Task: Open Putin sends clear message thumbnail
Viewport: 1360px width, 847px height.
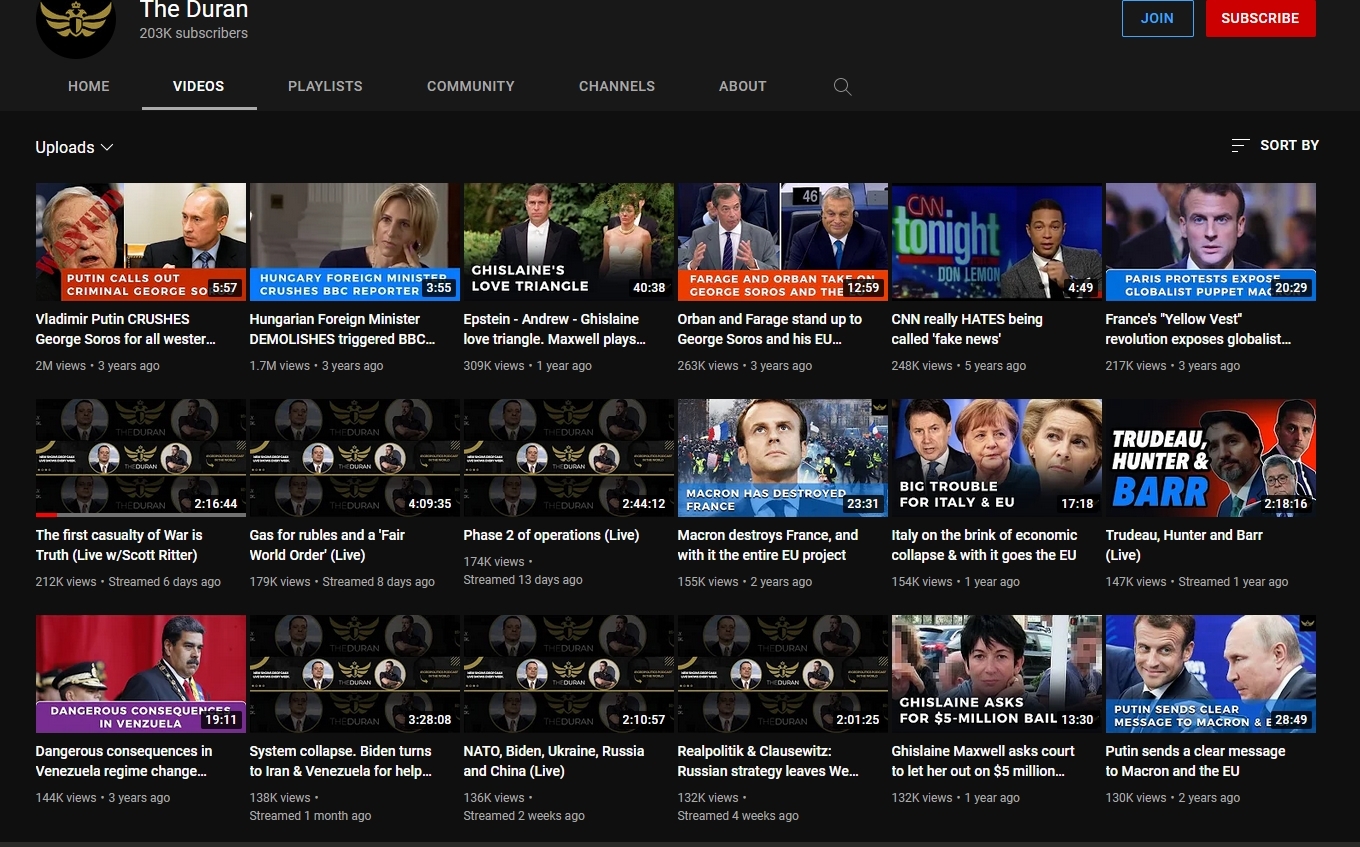Action: (1211, 674)
